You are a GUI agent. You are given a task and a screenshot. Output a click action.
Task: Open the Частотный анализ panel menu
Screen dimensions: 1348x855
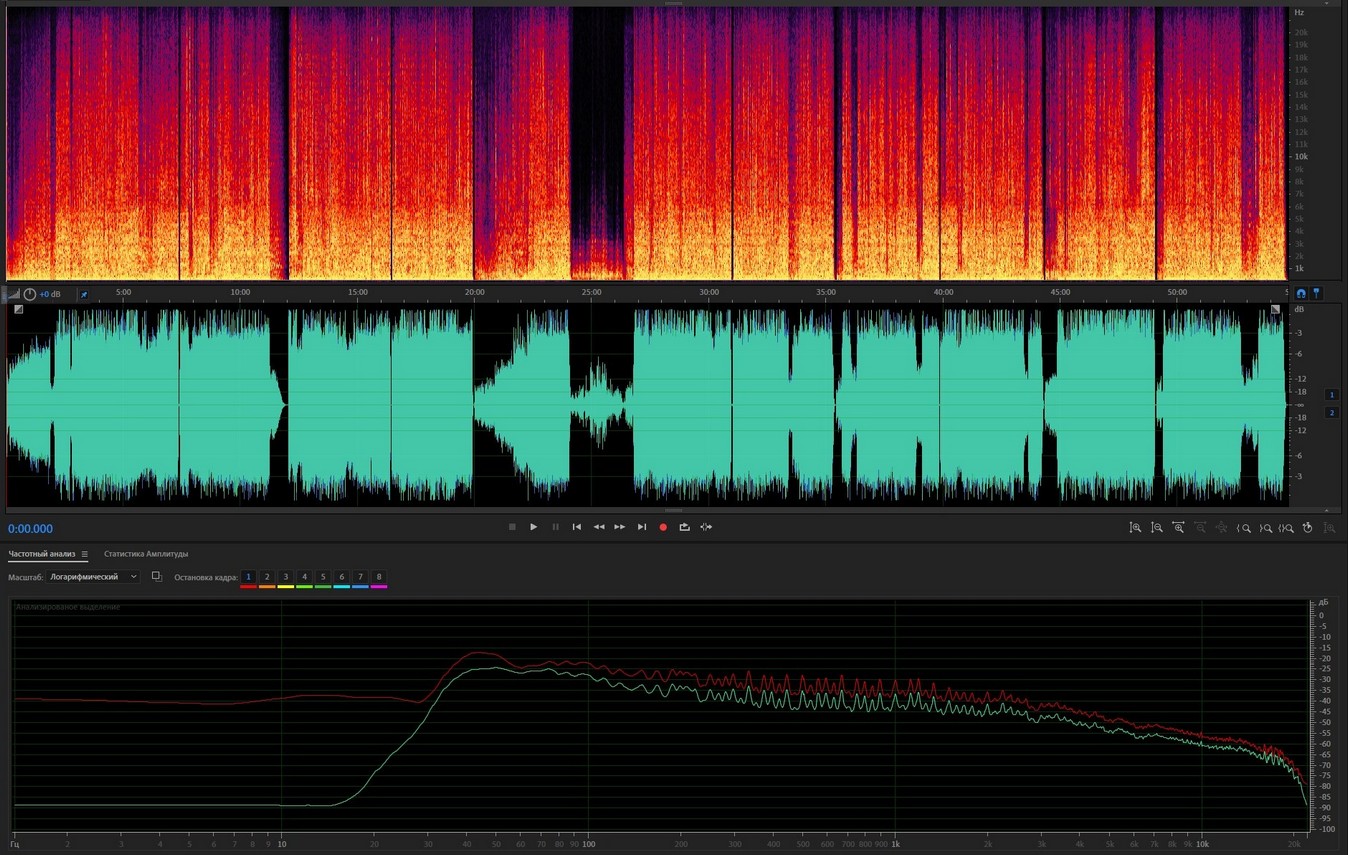click(x=85, y=554)
